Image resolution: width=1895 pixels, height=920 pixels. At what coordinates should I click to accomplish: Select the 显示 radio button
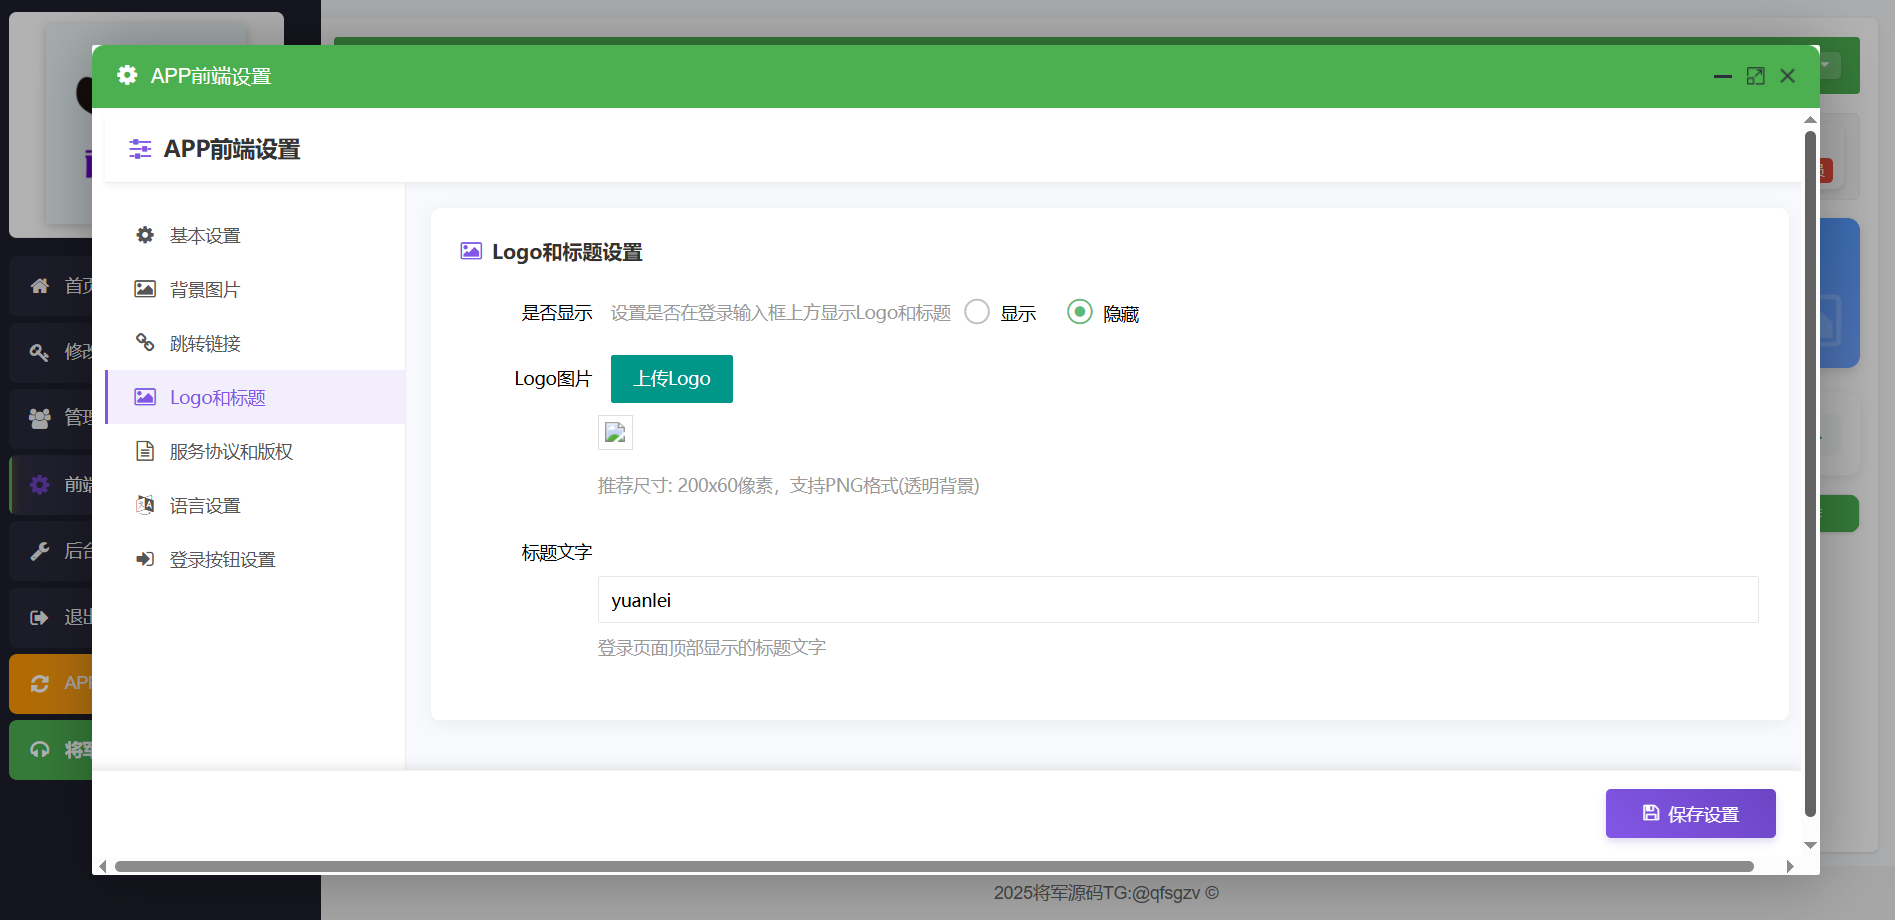pyautogui.click(x=977, y=312)
